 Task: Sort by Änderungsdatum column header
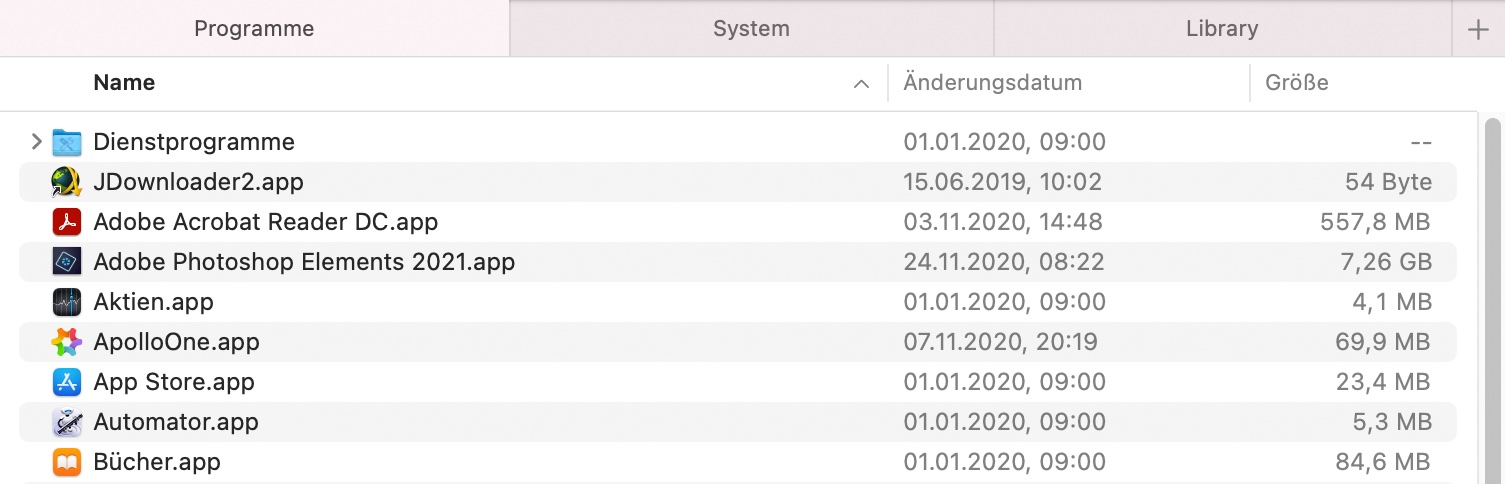(x=992, y=83)
